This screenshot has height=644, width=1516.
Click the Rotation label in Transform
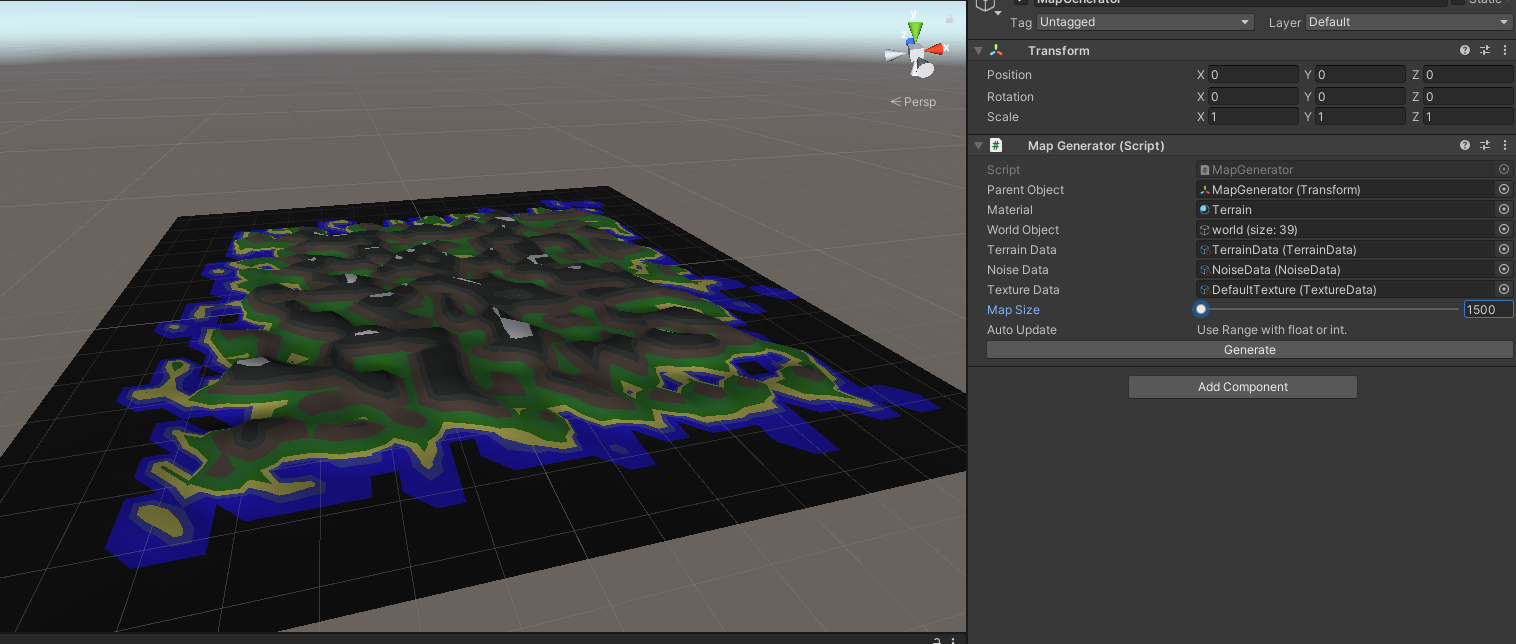click(1010, 97)
